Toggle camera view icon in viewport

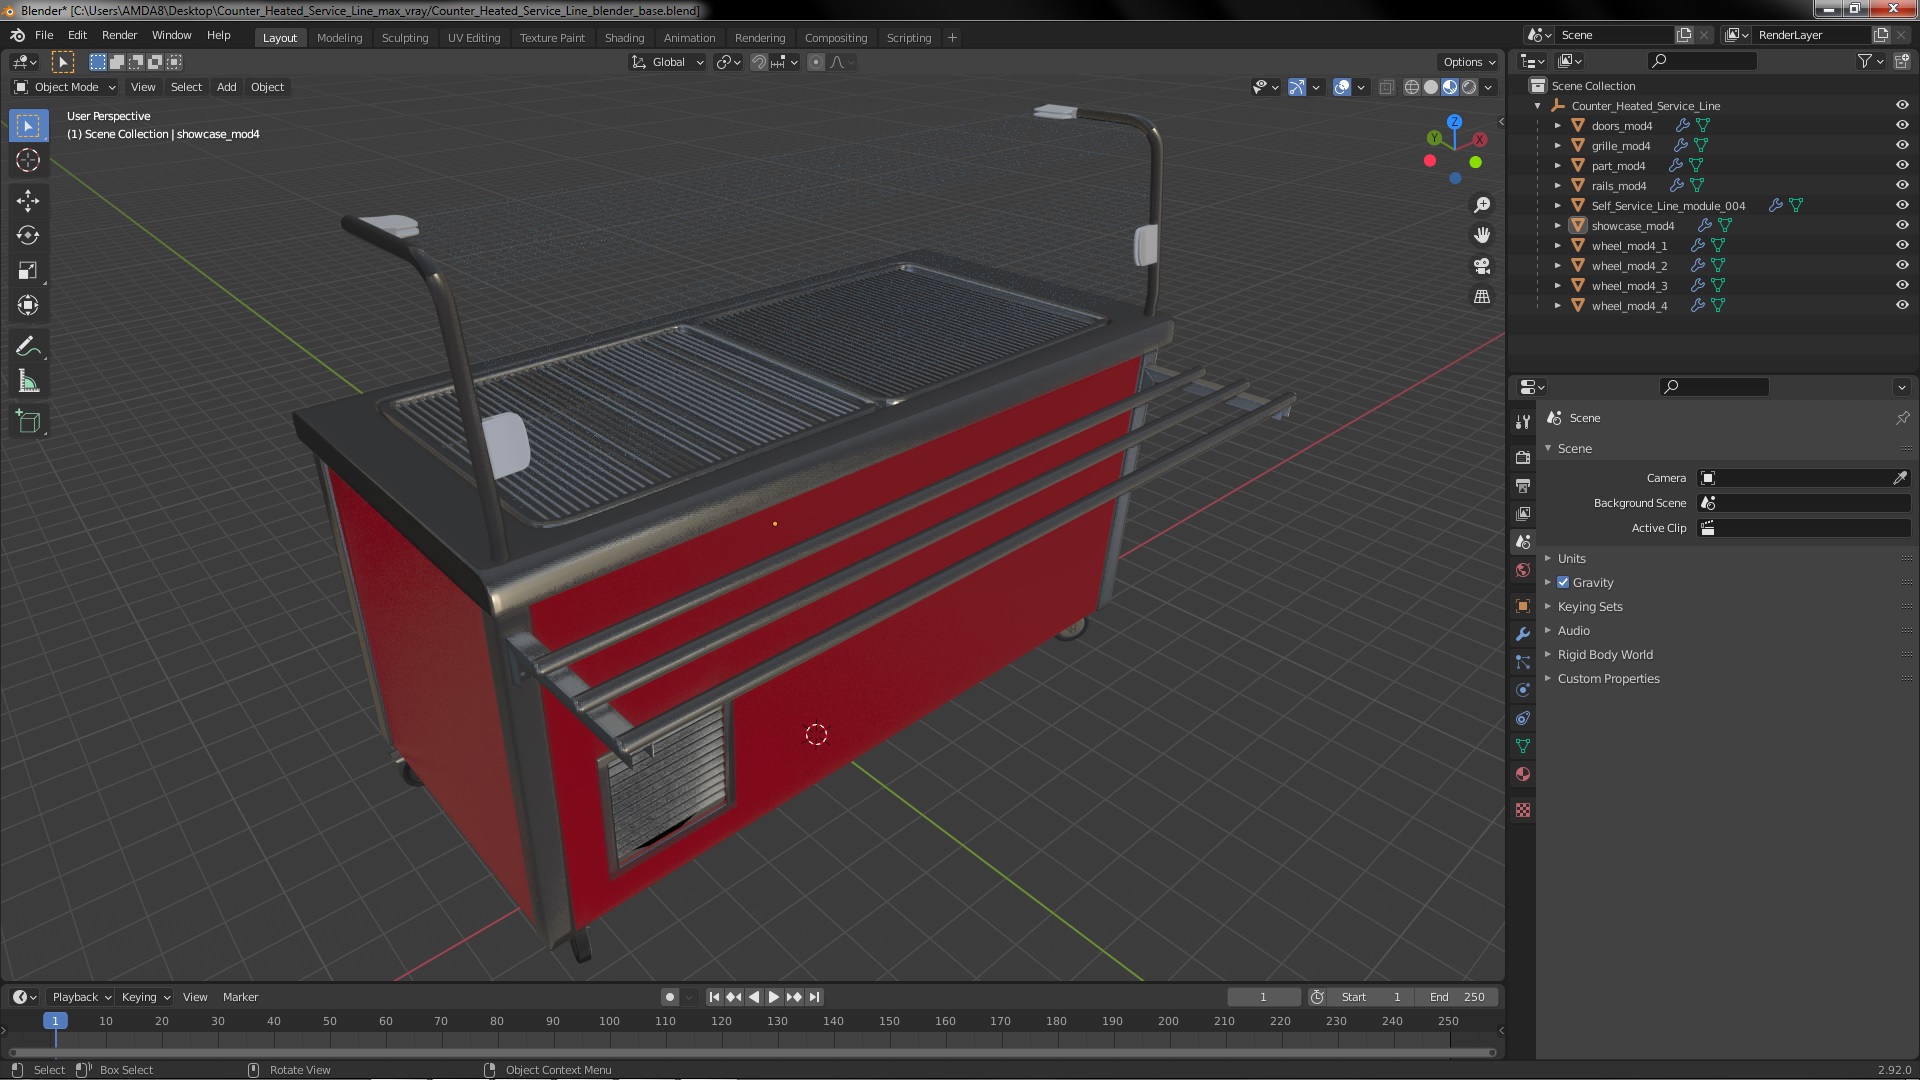pyautogui.click(x=1482, y=266)
